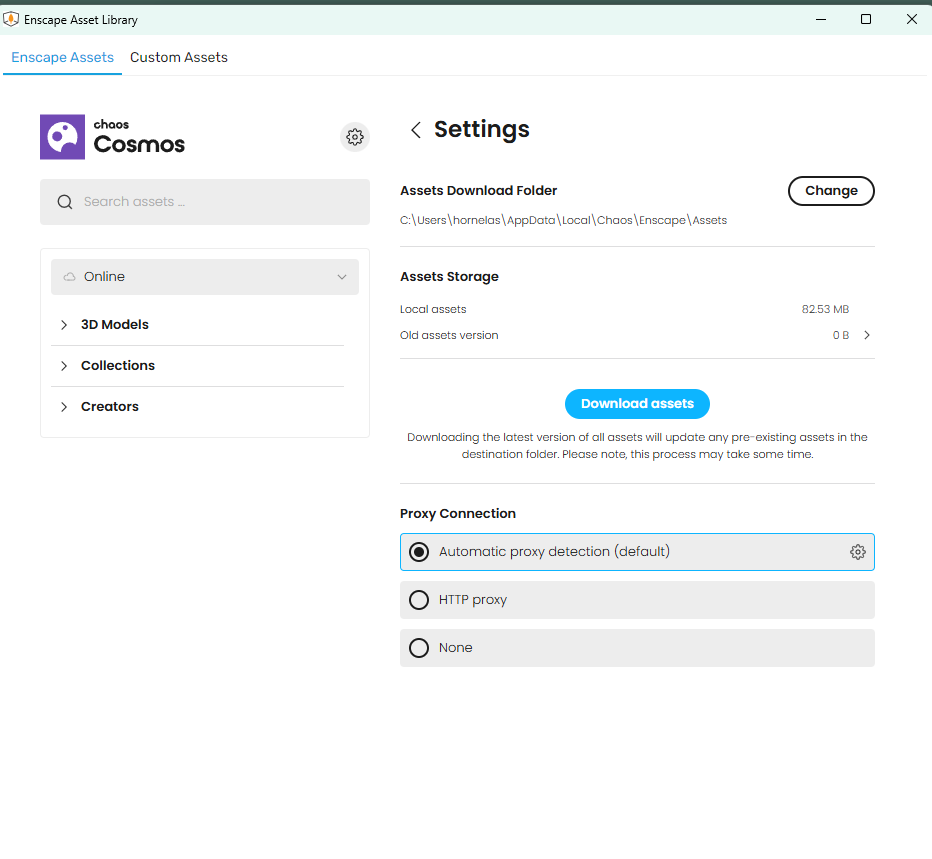Click the Change folder button
The image size is (932, 859).
click(831, 191)
